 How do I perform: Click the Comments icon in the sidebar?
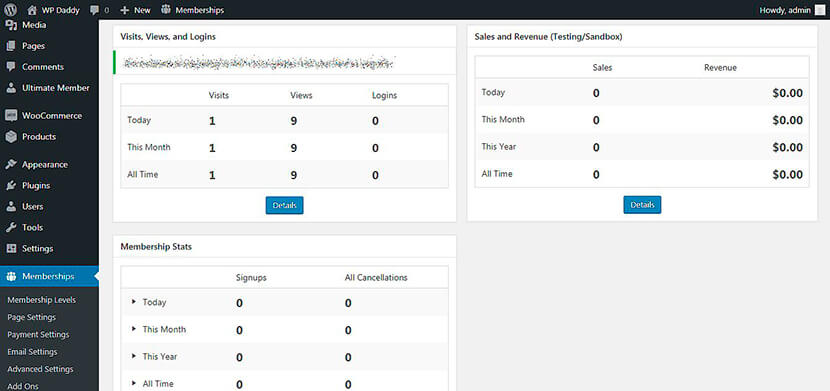tap(11, 67)
